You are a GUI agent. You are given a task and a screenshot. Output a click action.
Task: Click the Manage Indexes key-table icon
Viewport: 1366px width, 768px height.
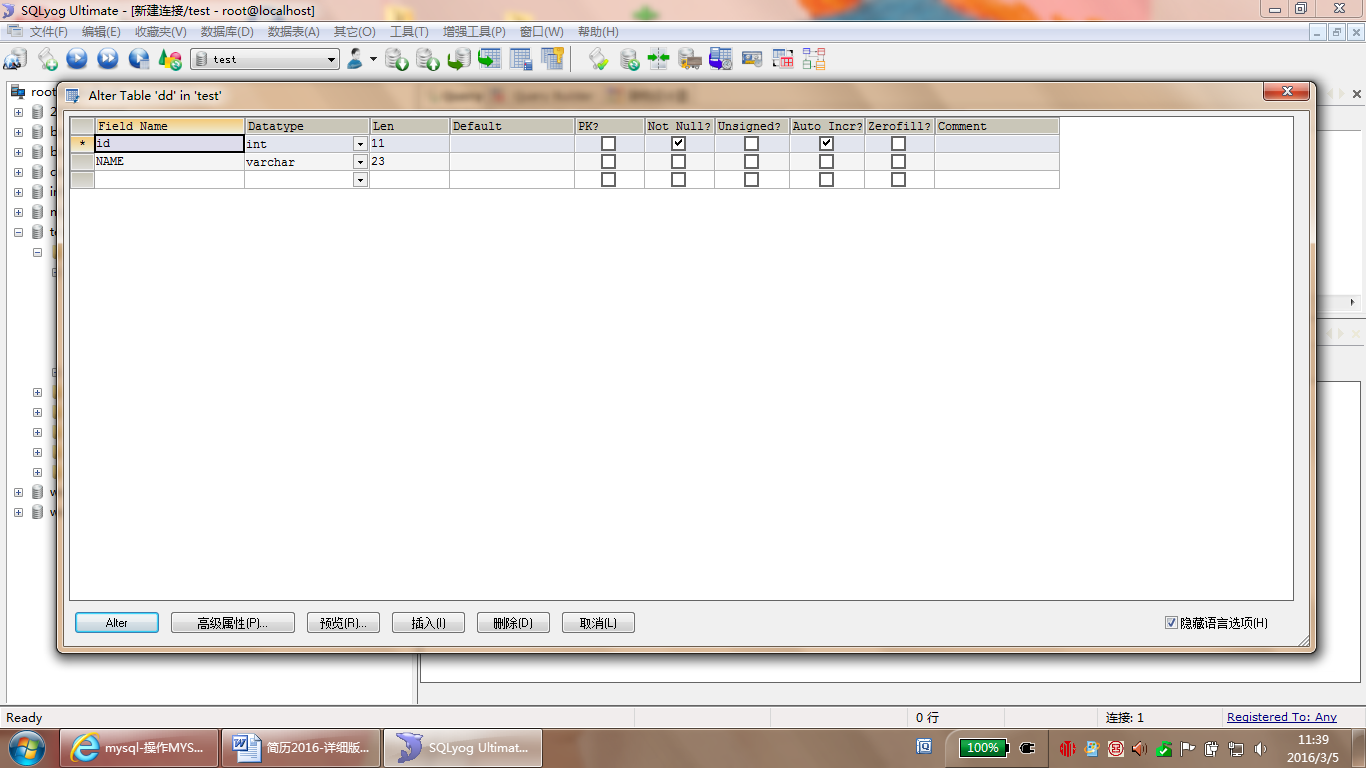coord(552,59)
